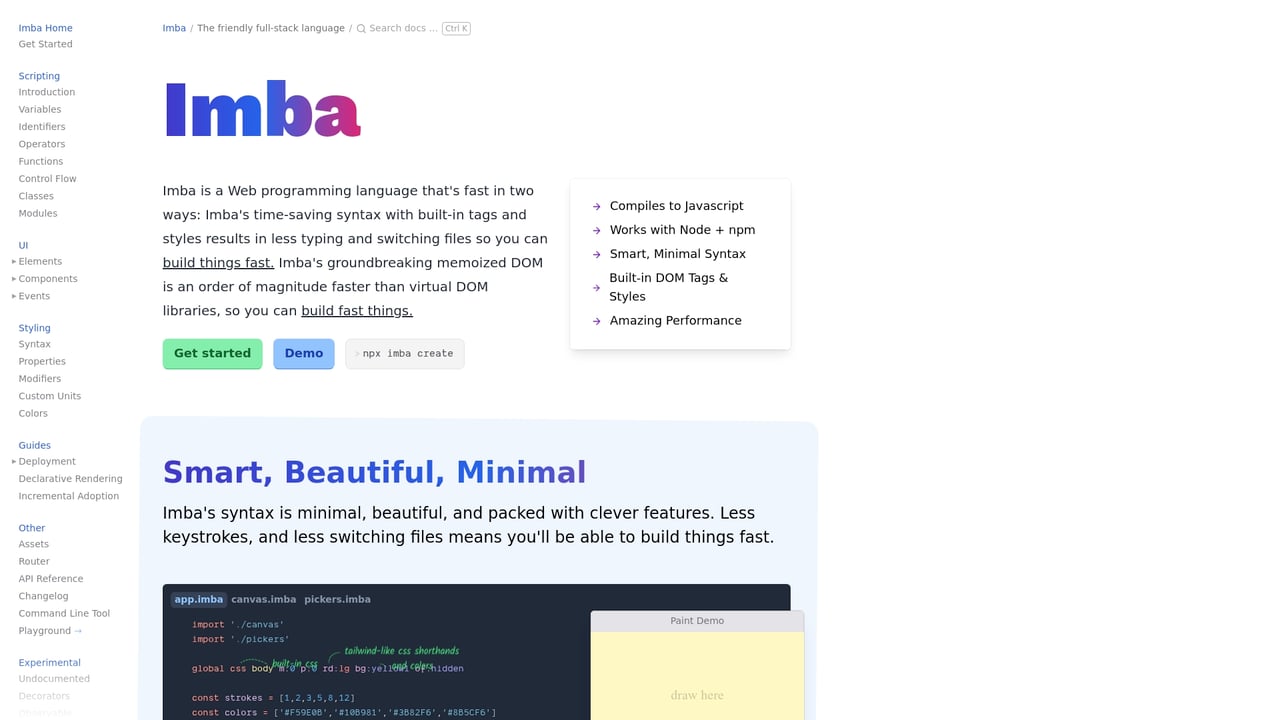
Task: Click arrow icon beside "Amazing Performance"
Action: 596,320
